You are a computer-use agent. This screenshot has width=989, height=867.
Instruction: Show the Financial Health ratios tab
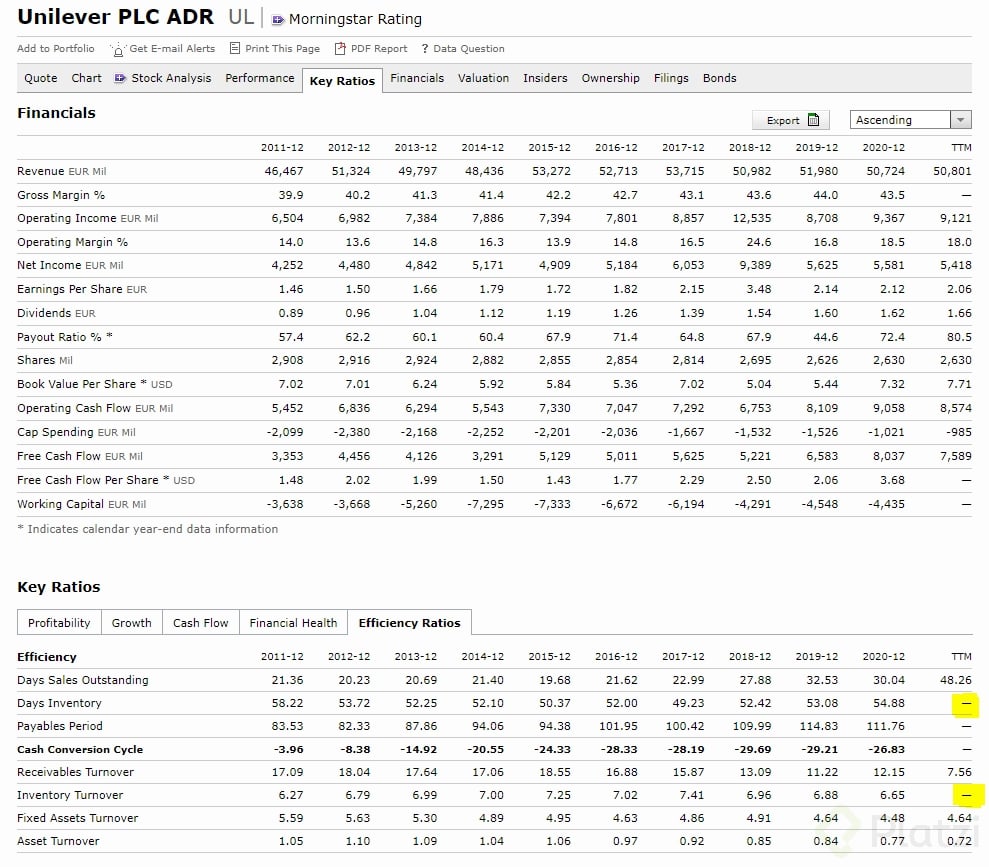pyautogui.click(x=293, y=622)
